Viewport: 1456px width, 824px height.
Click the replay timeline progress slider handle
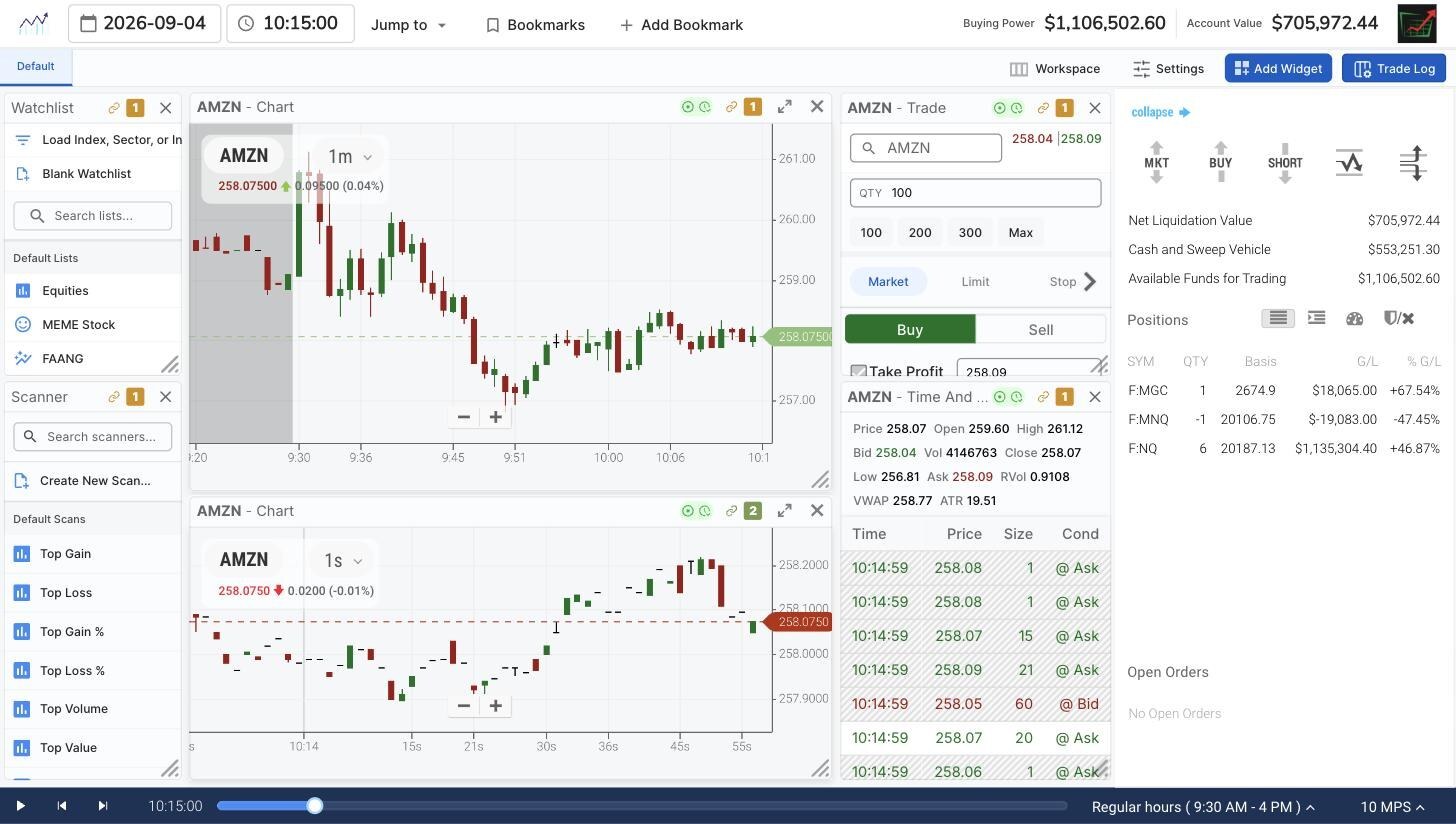[x=315, y=806]
